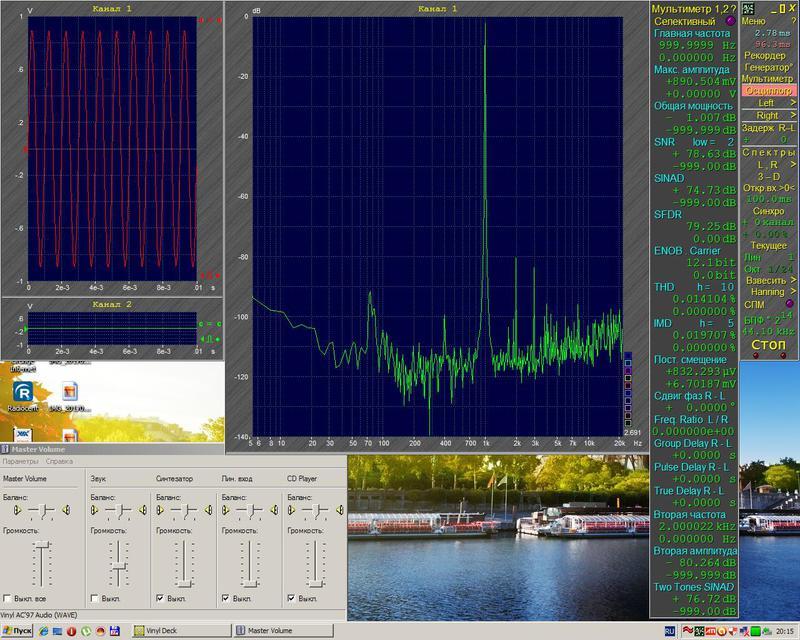Click the analyzer program icon in panel corner
The image size is (800, 640).
748,8
